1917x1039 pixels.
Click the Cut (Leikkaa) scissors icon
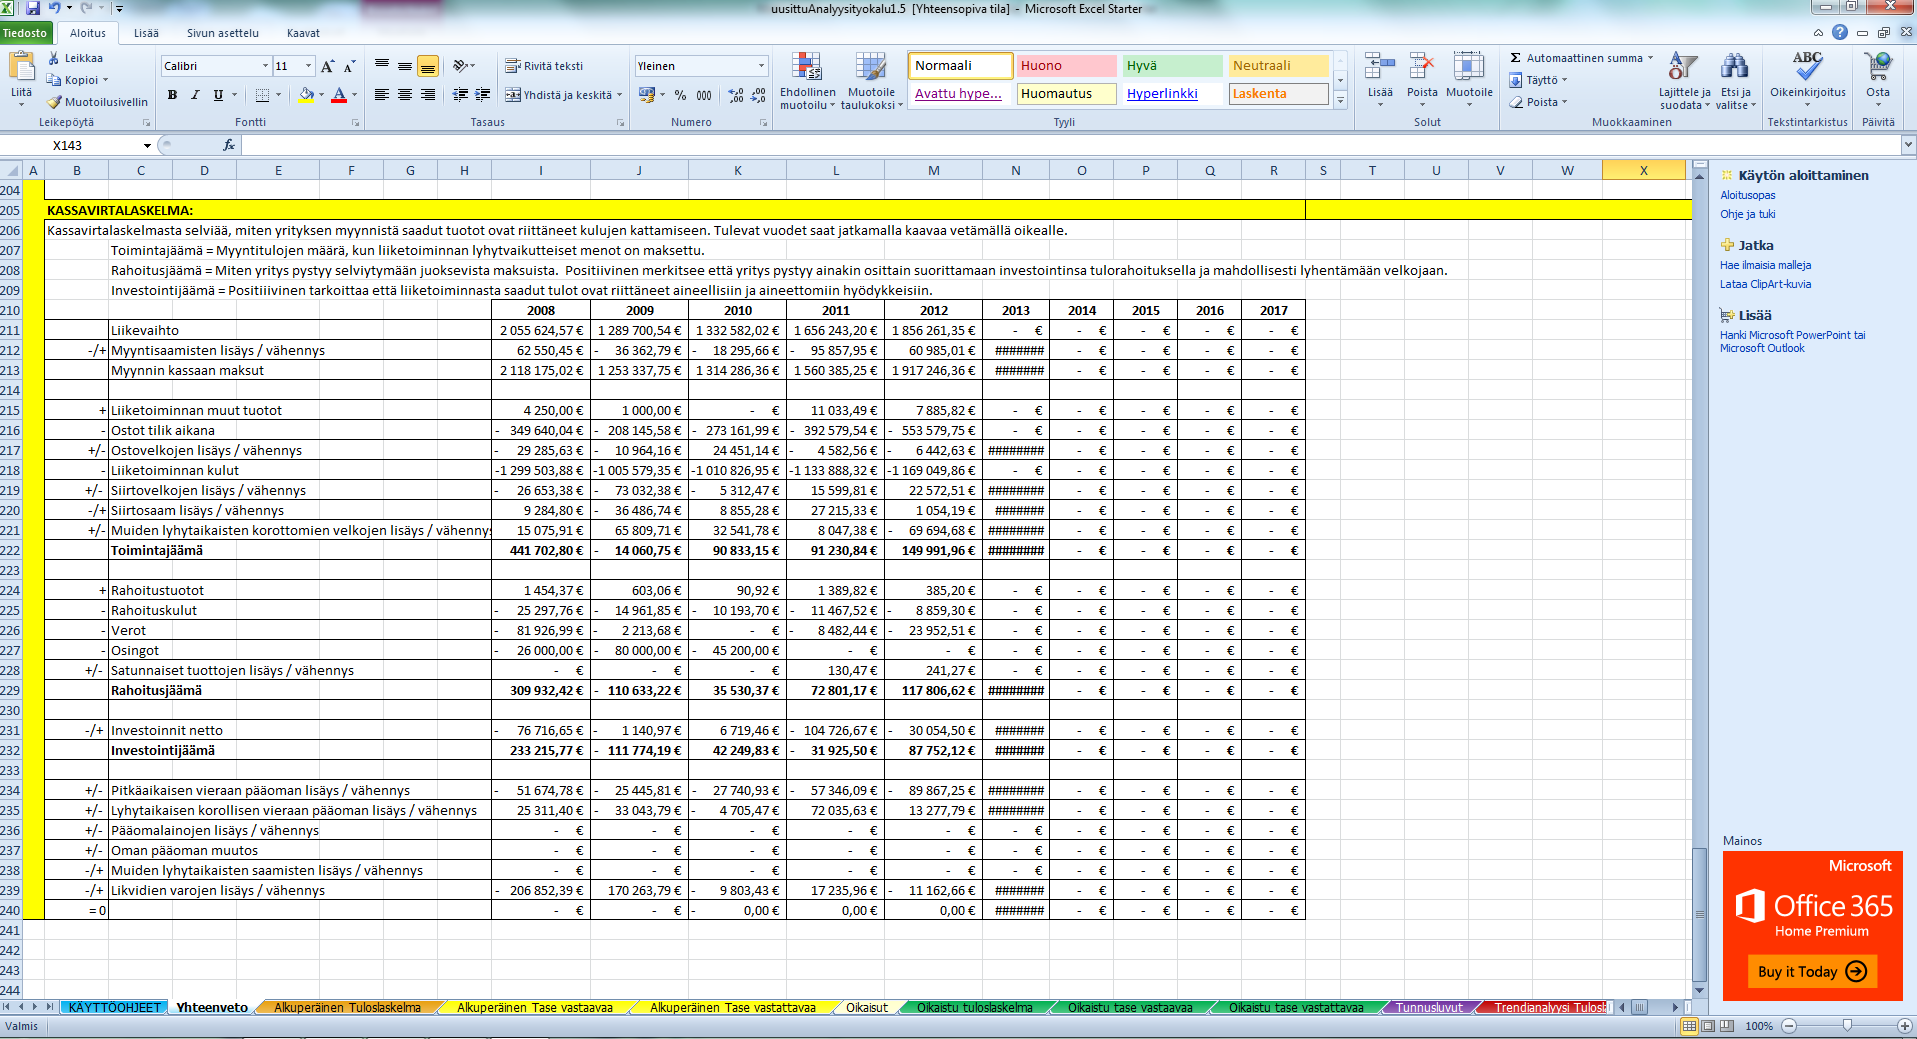click(x=55, y=58)
